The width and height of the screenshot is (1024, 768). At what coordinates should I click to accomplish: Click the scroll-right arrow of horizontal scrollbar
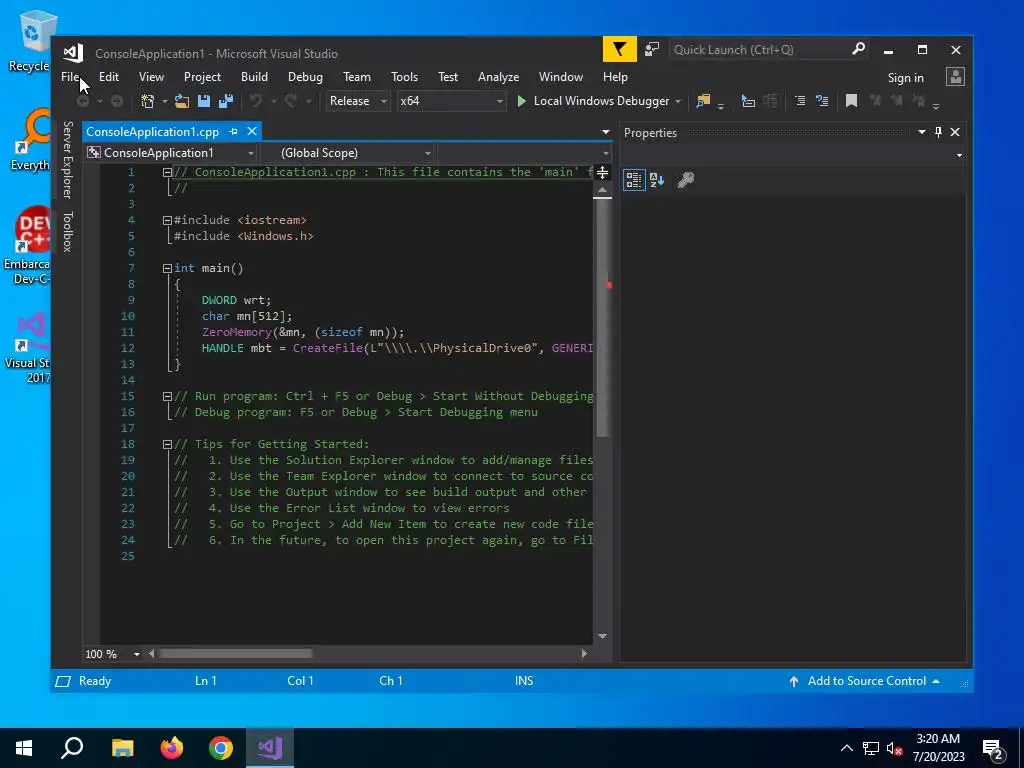[x=584, y=654]
